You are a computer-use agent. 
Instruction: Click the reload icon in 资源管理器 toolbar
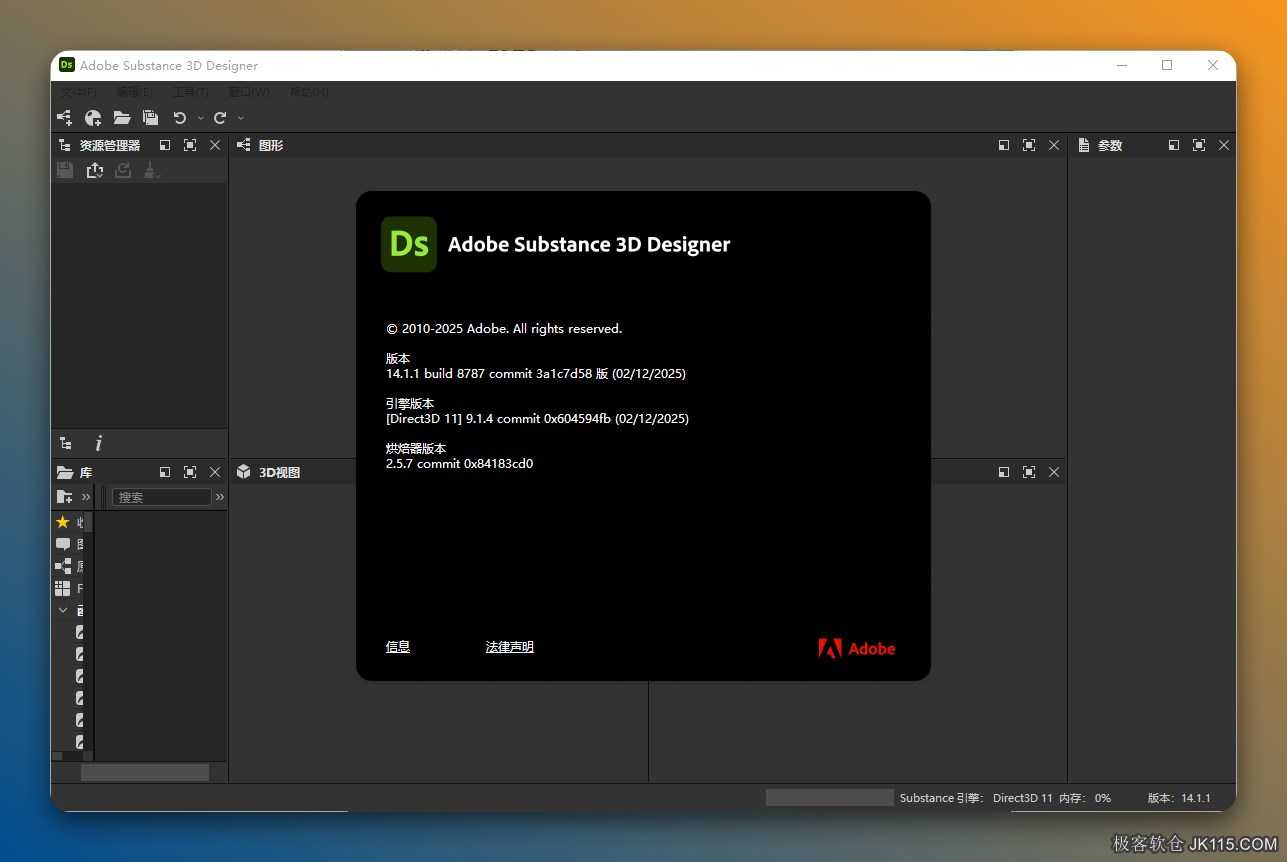click(123, 170)
